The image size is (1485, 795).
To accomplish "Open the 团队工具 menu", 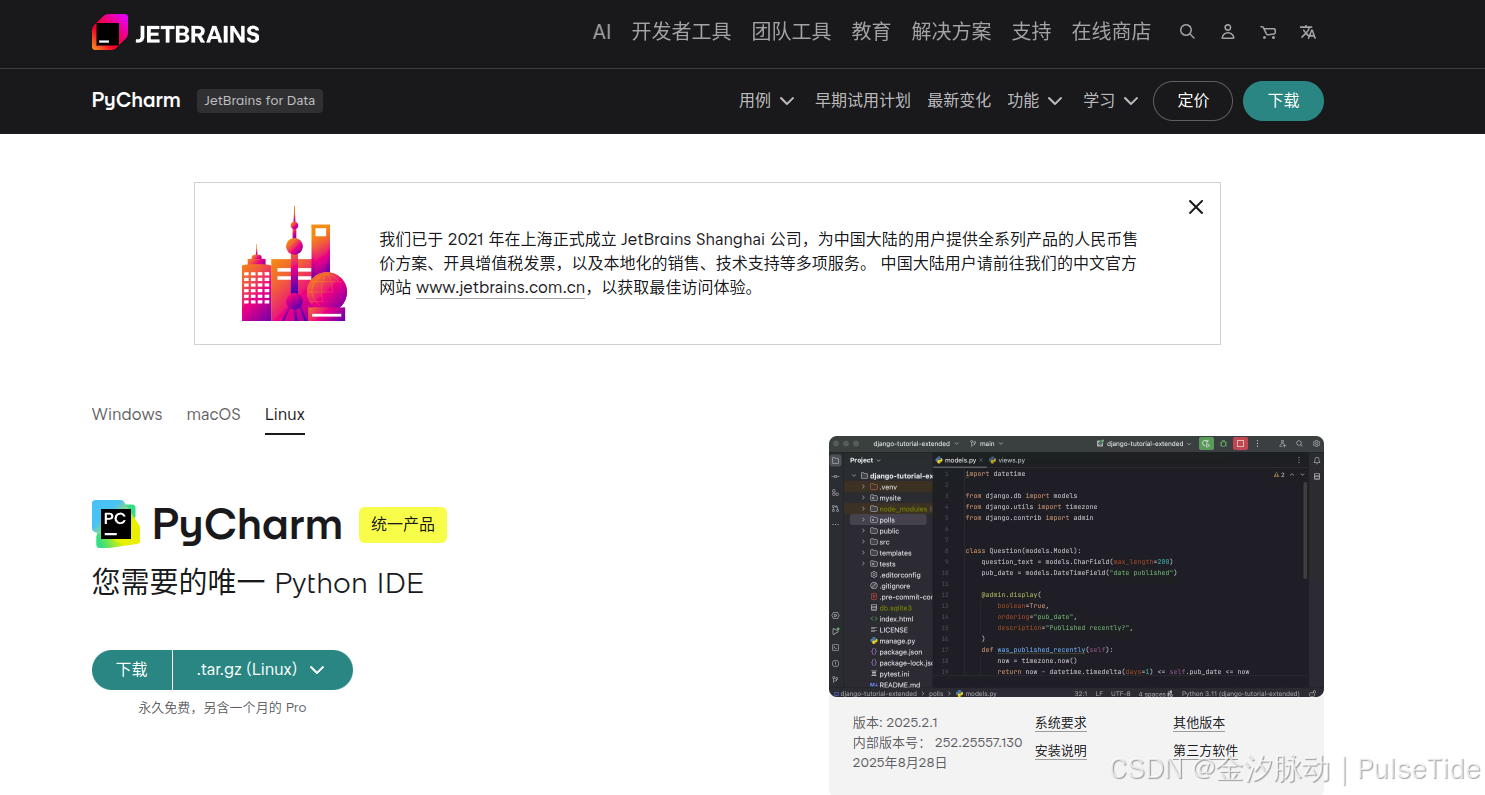I will pyautogui.click(x=791, y=32).
